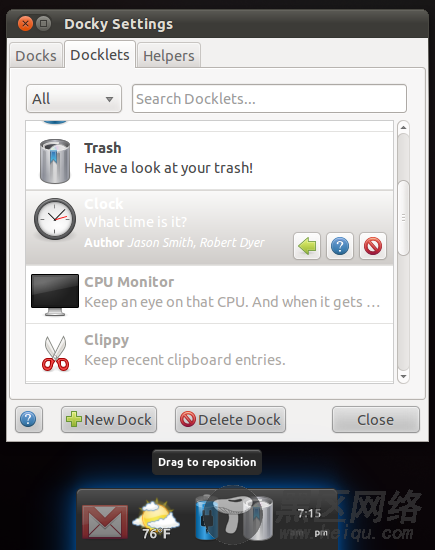
Task: Click the weather 76°F dock icon
Action: click(x=156, y=520)
